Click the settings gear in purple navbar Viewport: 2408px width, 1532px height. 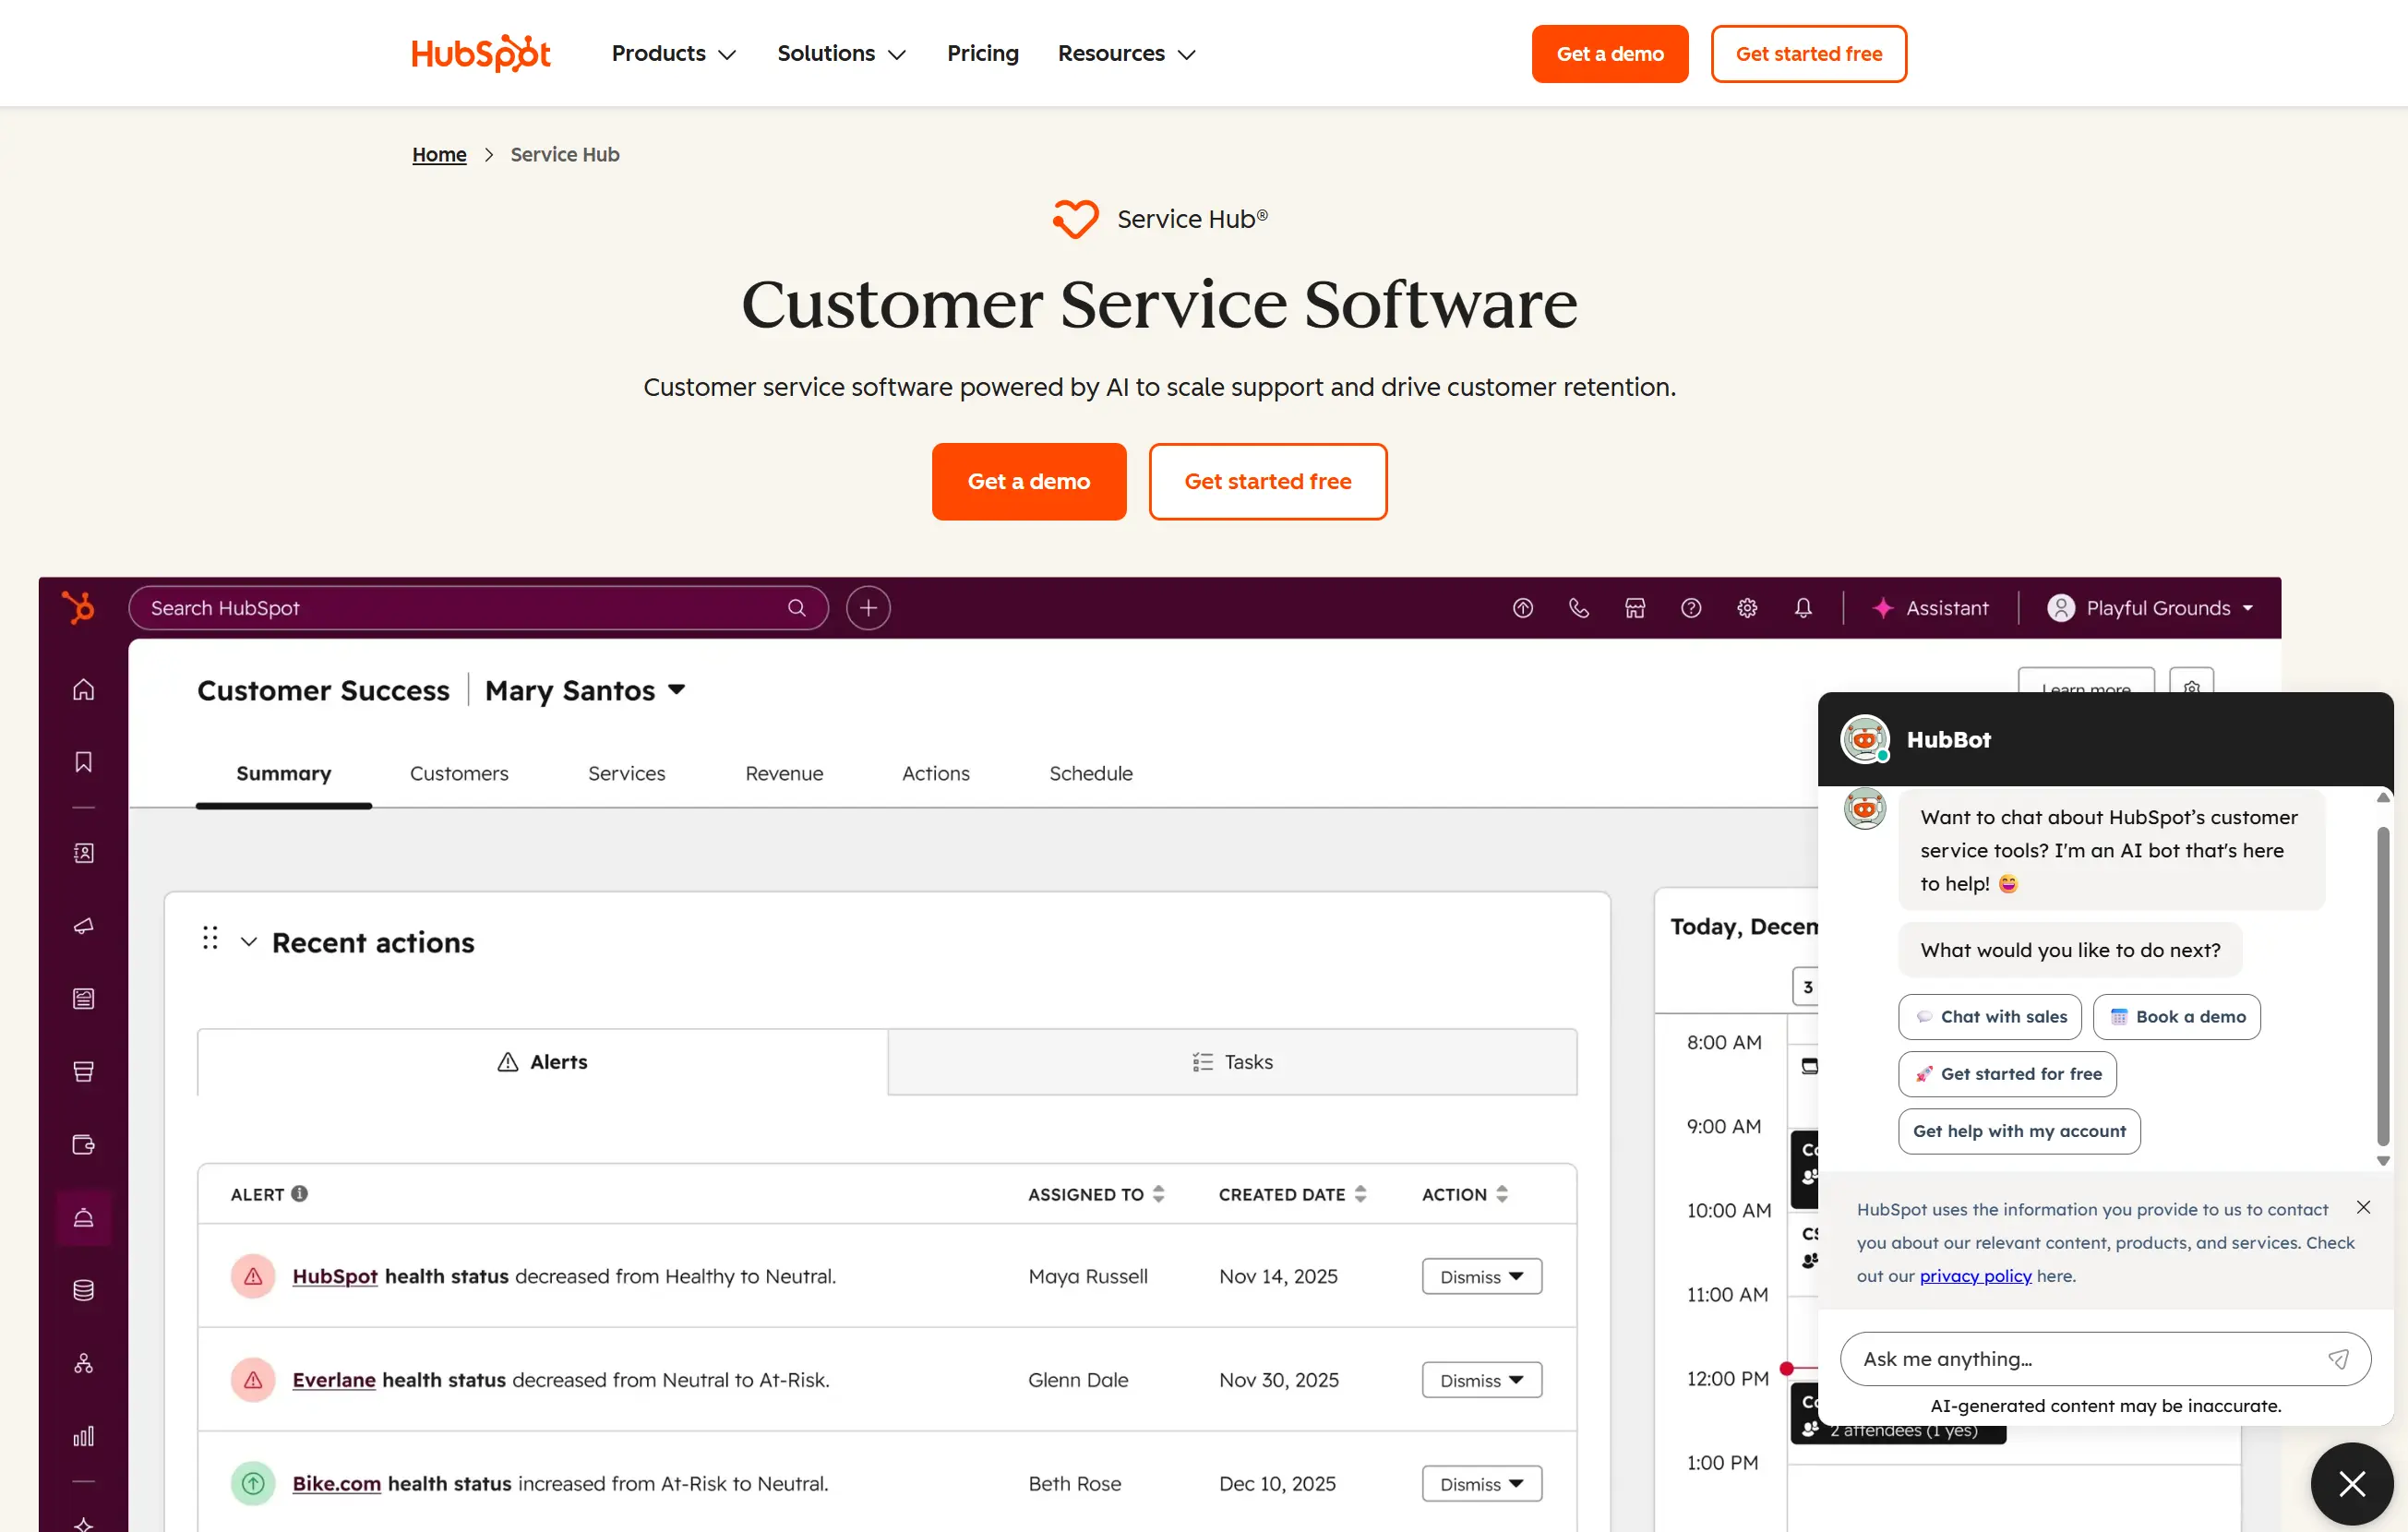[x=1747, y=608]
